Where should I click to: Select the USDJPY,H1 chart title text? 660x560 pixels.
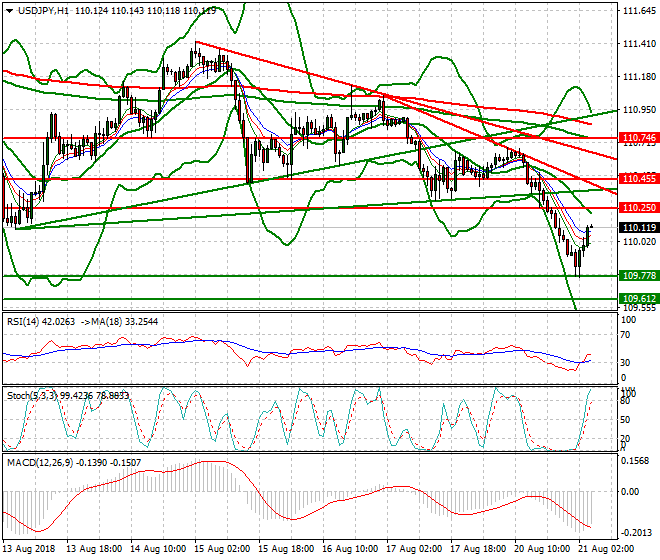(x=43, y=11)
